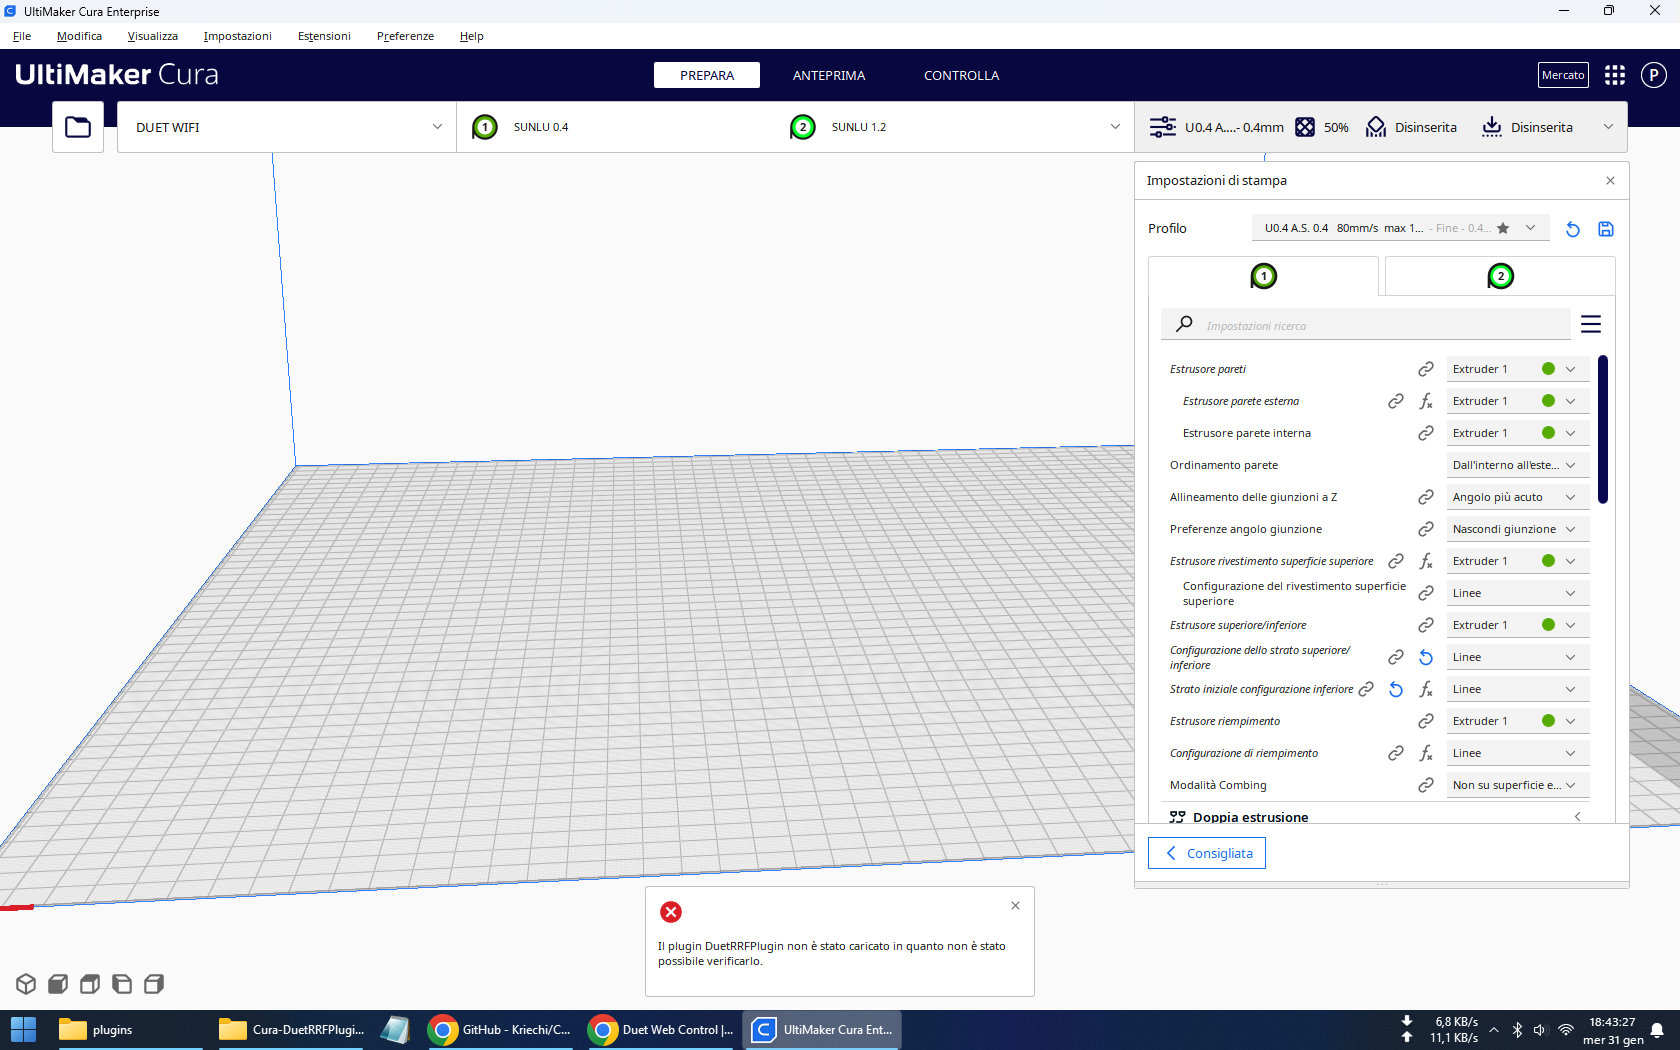Select the PREPARA stage
This screenshot has height=1050, width=1680.
pyautogui.click(x=707, y=75)
